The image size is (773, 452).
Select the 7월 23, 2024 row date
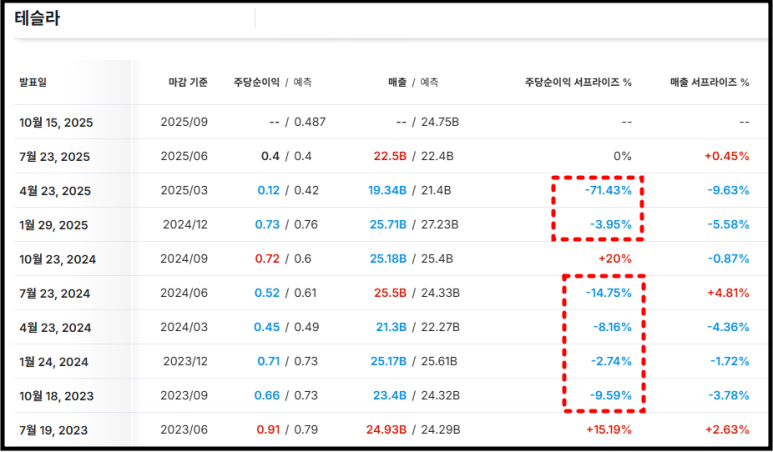click(x=55, y=294)
